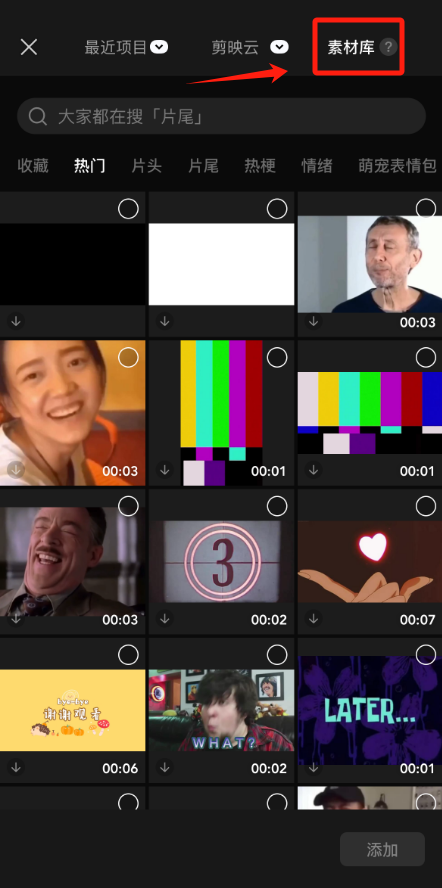Viewport: 442px width, 888px height.
Task: Download the vertical color bars clip
Action: pos(164,469)
